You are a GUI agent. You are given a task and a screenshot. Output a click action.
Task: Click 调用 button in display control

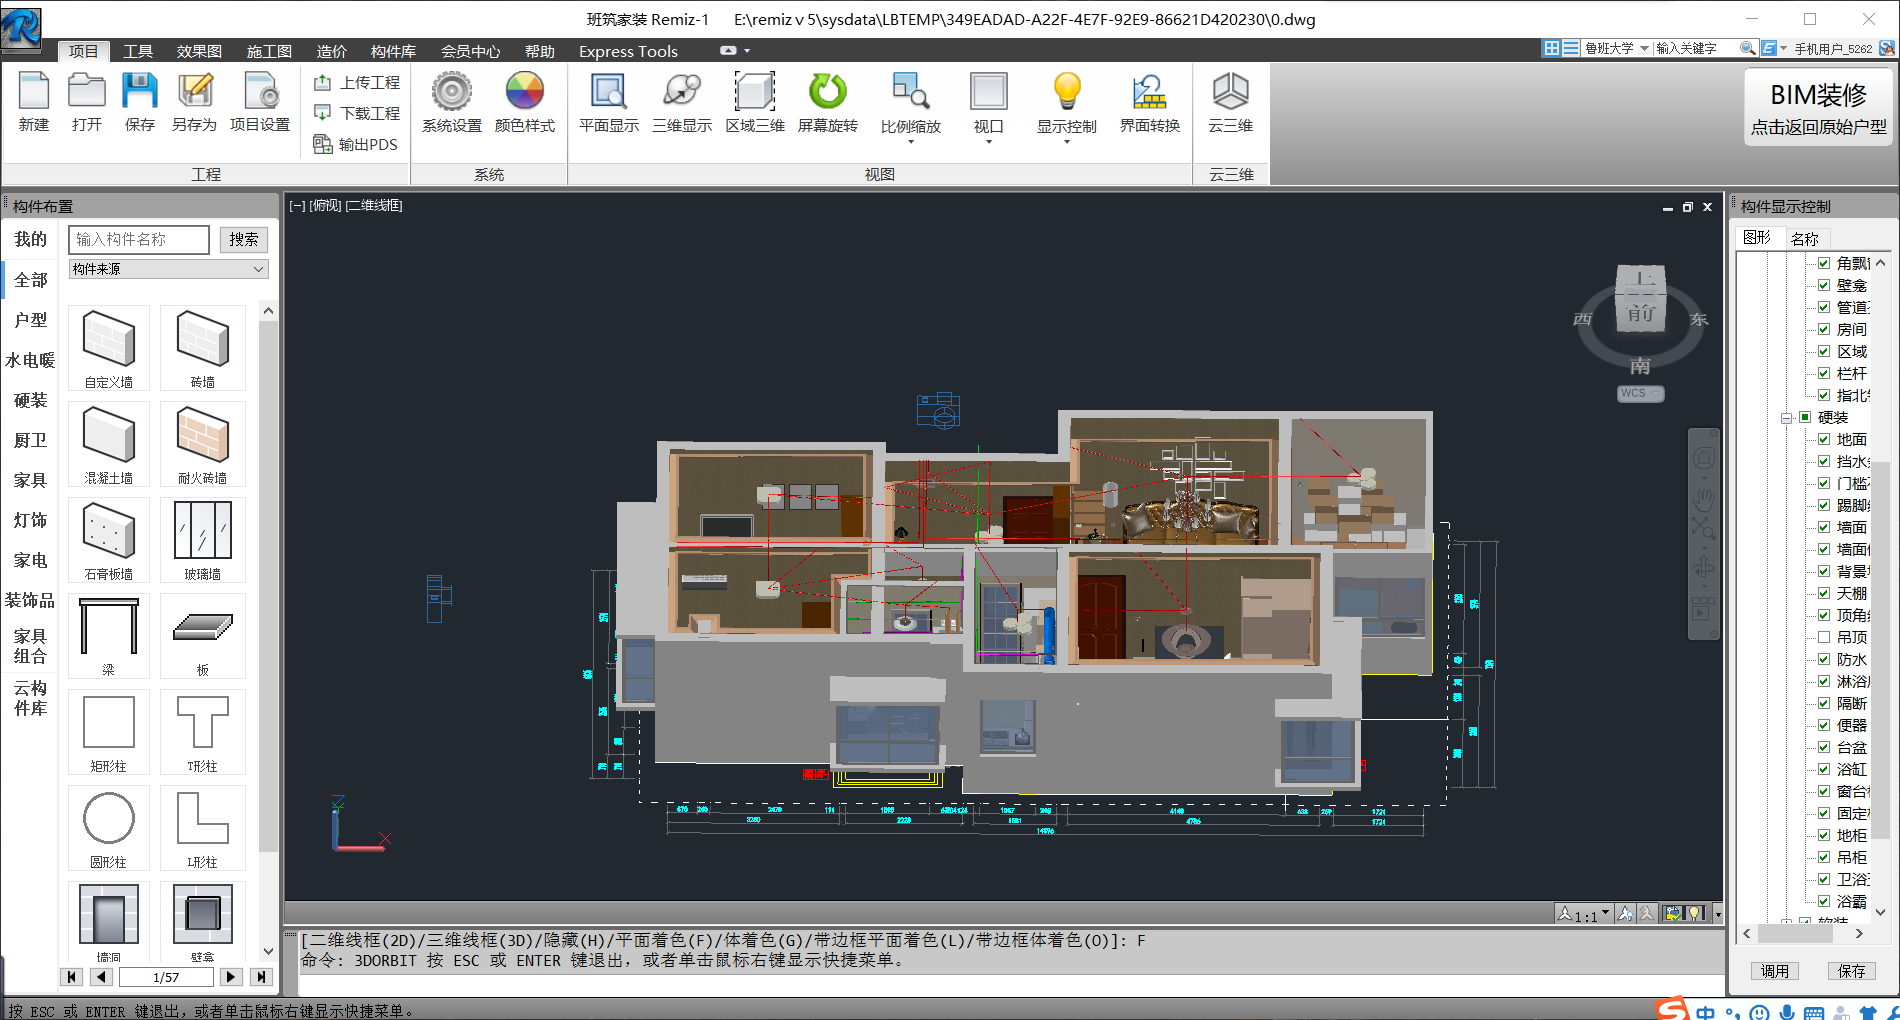[1775, 971]
